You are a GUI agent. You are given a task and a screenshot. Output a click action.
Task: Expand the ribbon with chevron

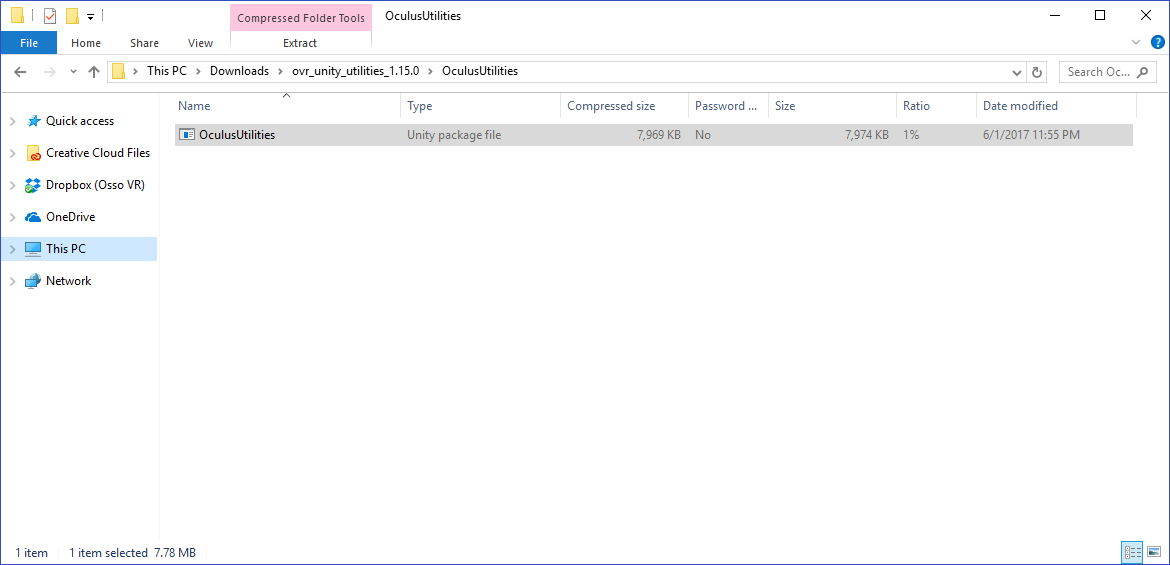point(1136,42)
